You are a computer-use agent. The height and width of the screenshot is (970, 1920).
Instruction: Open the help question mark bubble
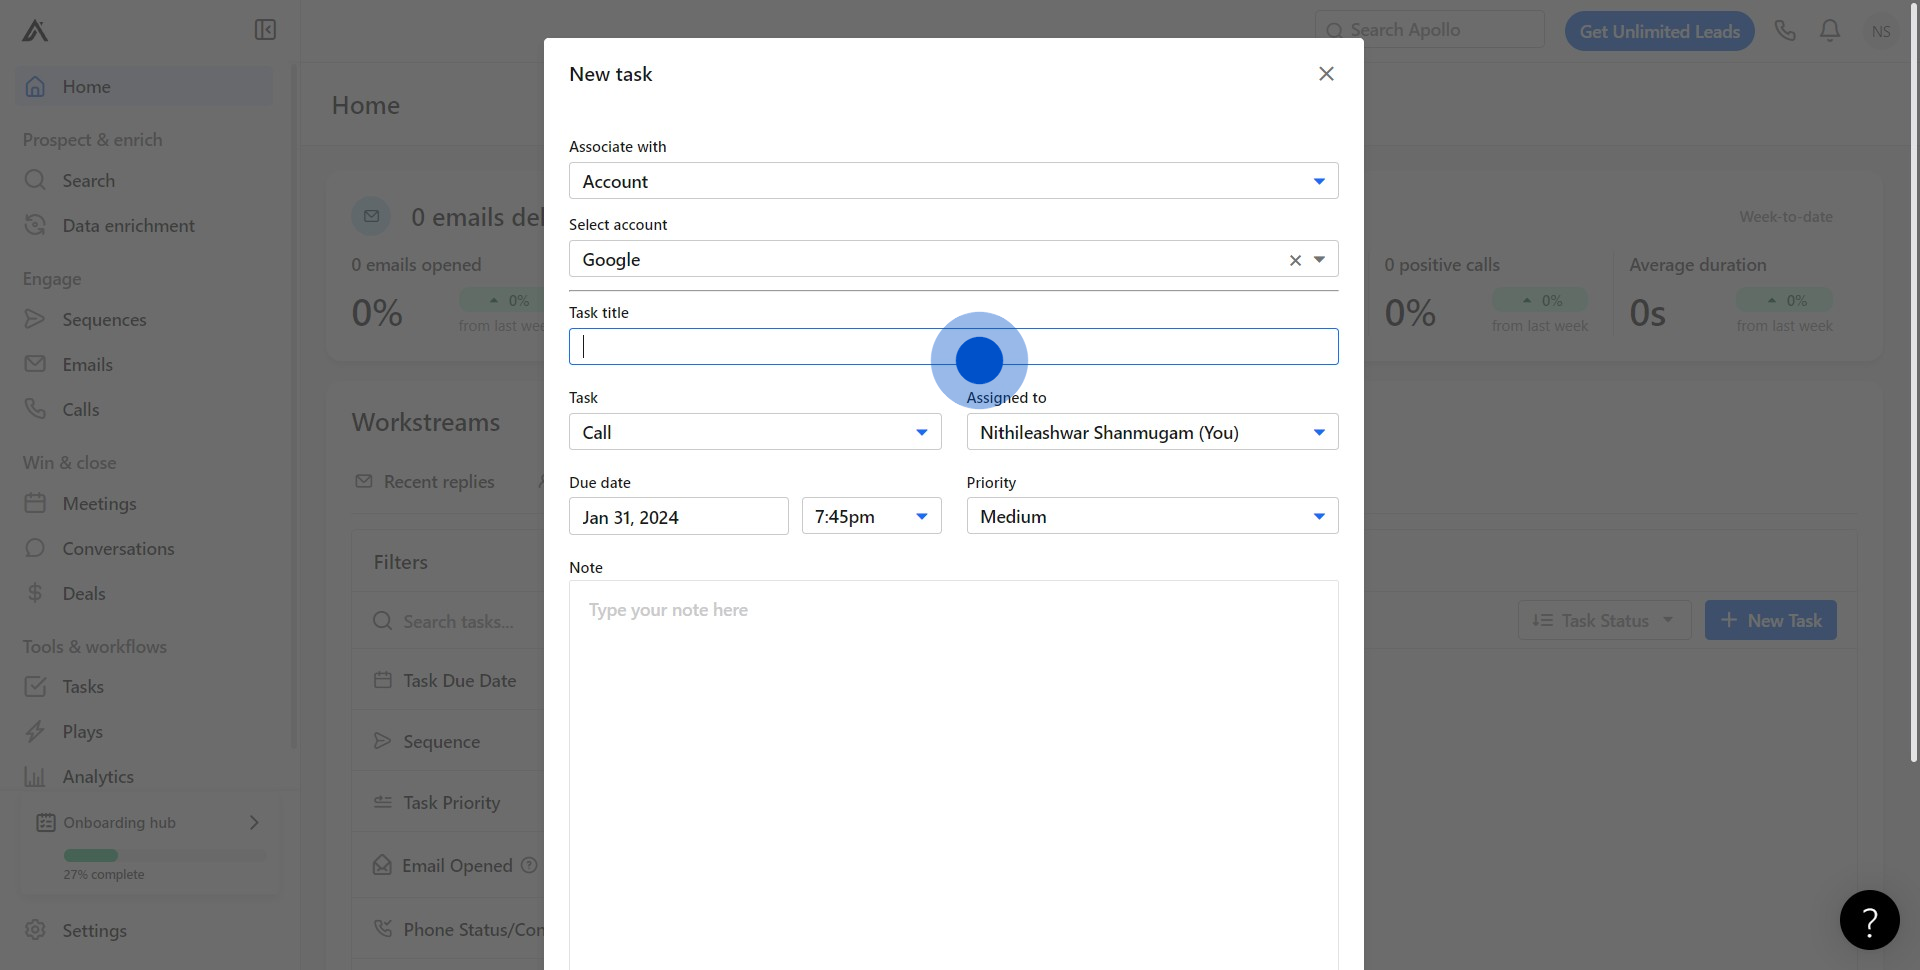(x=1869, y=920)
